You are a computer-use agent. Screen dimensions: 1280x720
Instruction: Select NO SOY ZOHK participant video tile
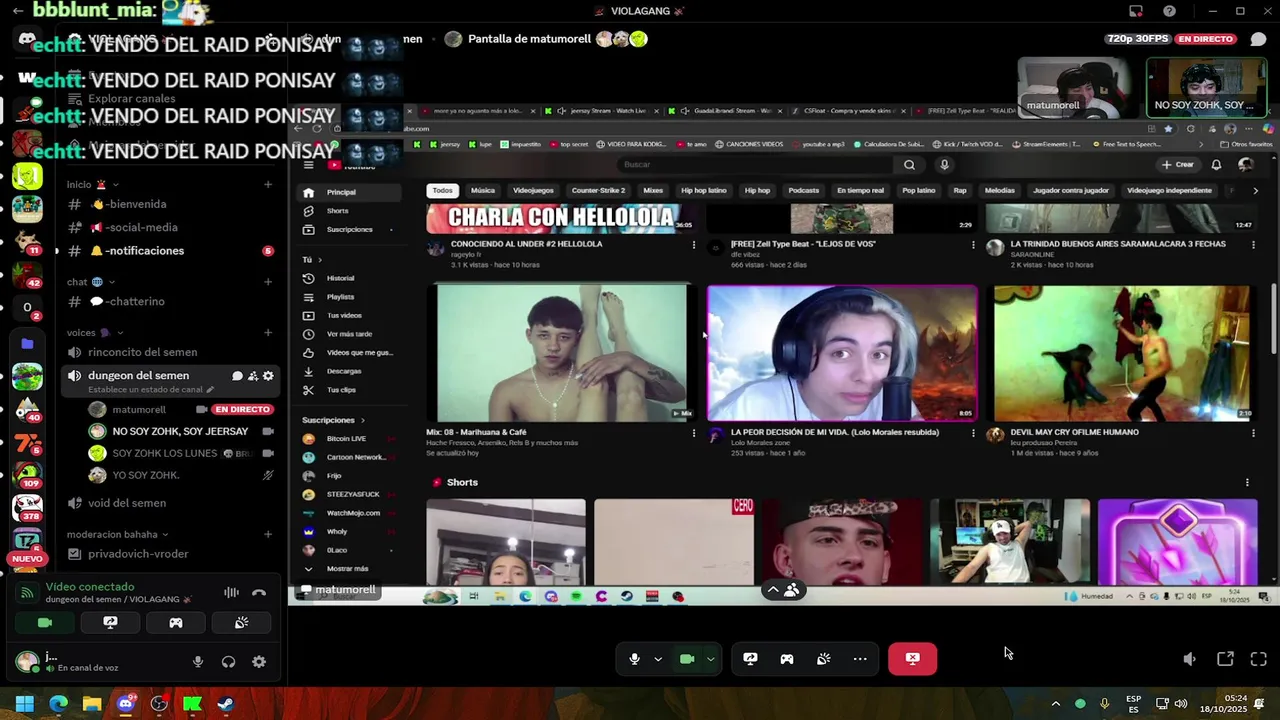pos(1207,87)
